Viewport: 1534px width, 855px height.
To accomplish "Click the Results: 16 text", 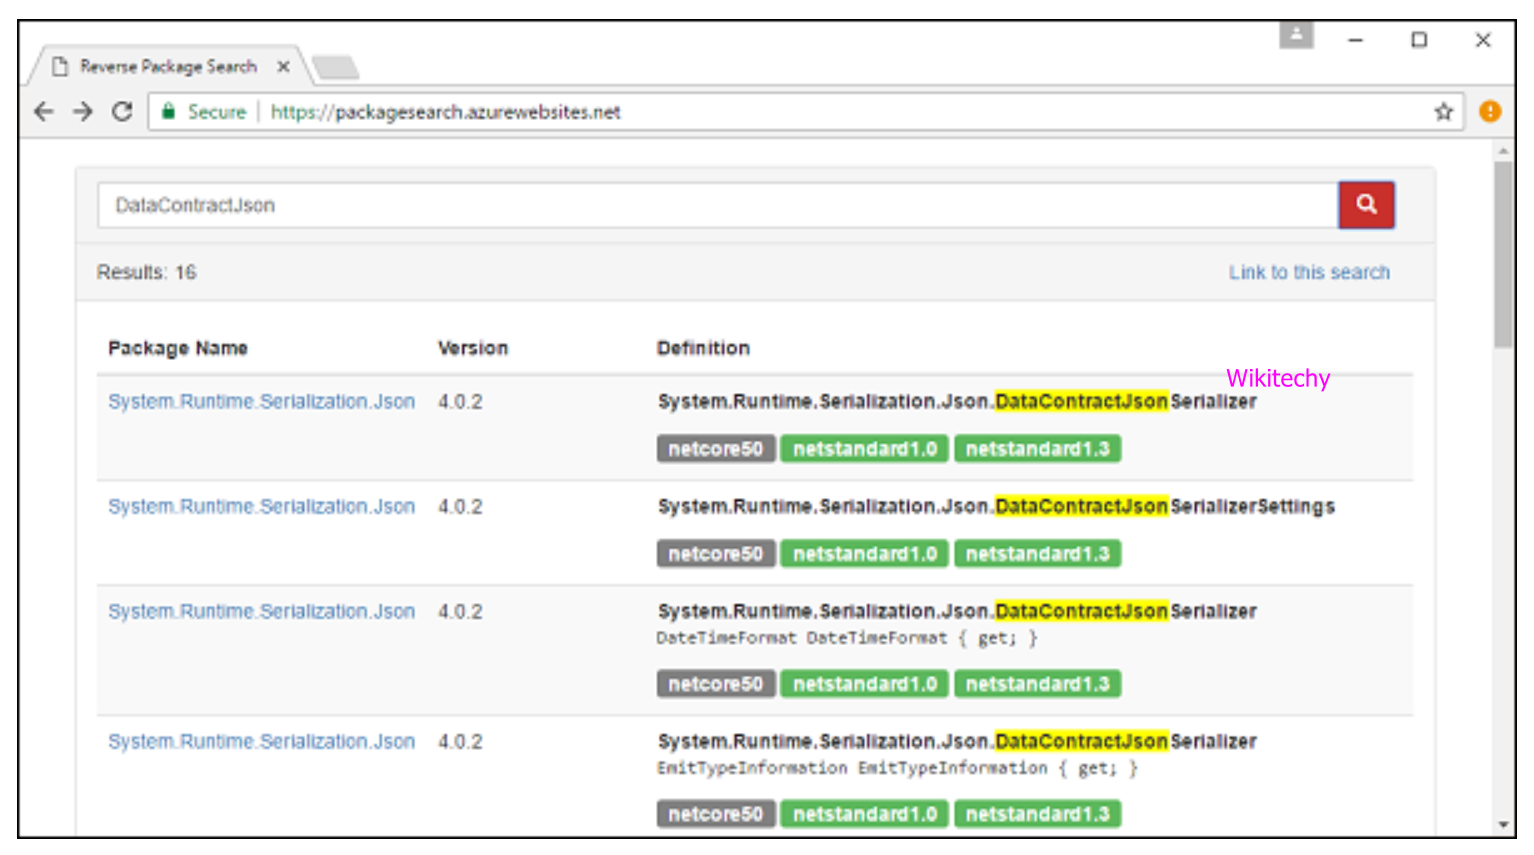I will 146,272.
